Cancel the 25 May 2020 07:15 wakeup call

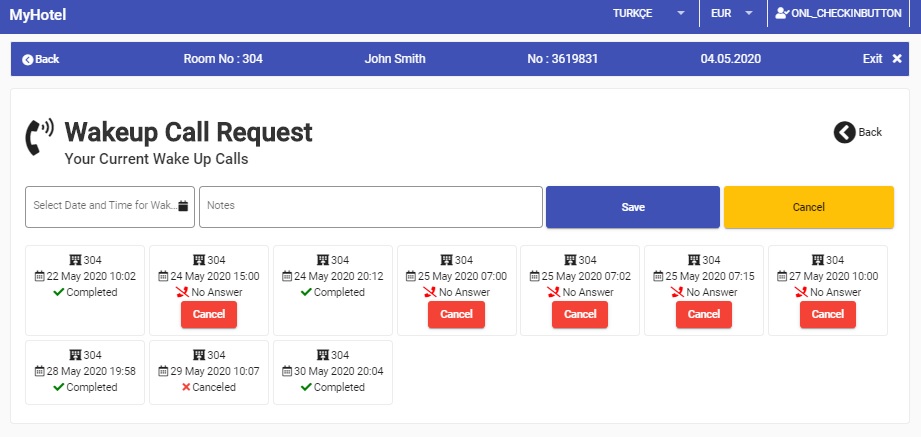(704, 315)
